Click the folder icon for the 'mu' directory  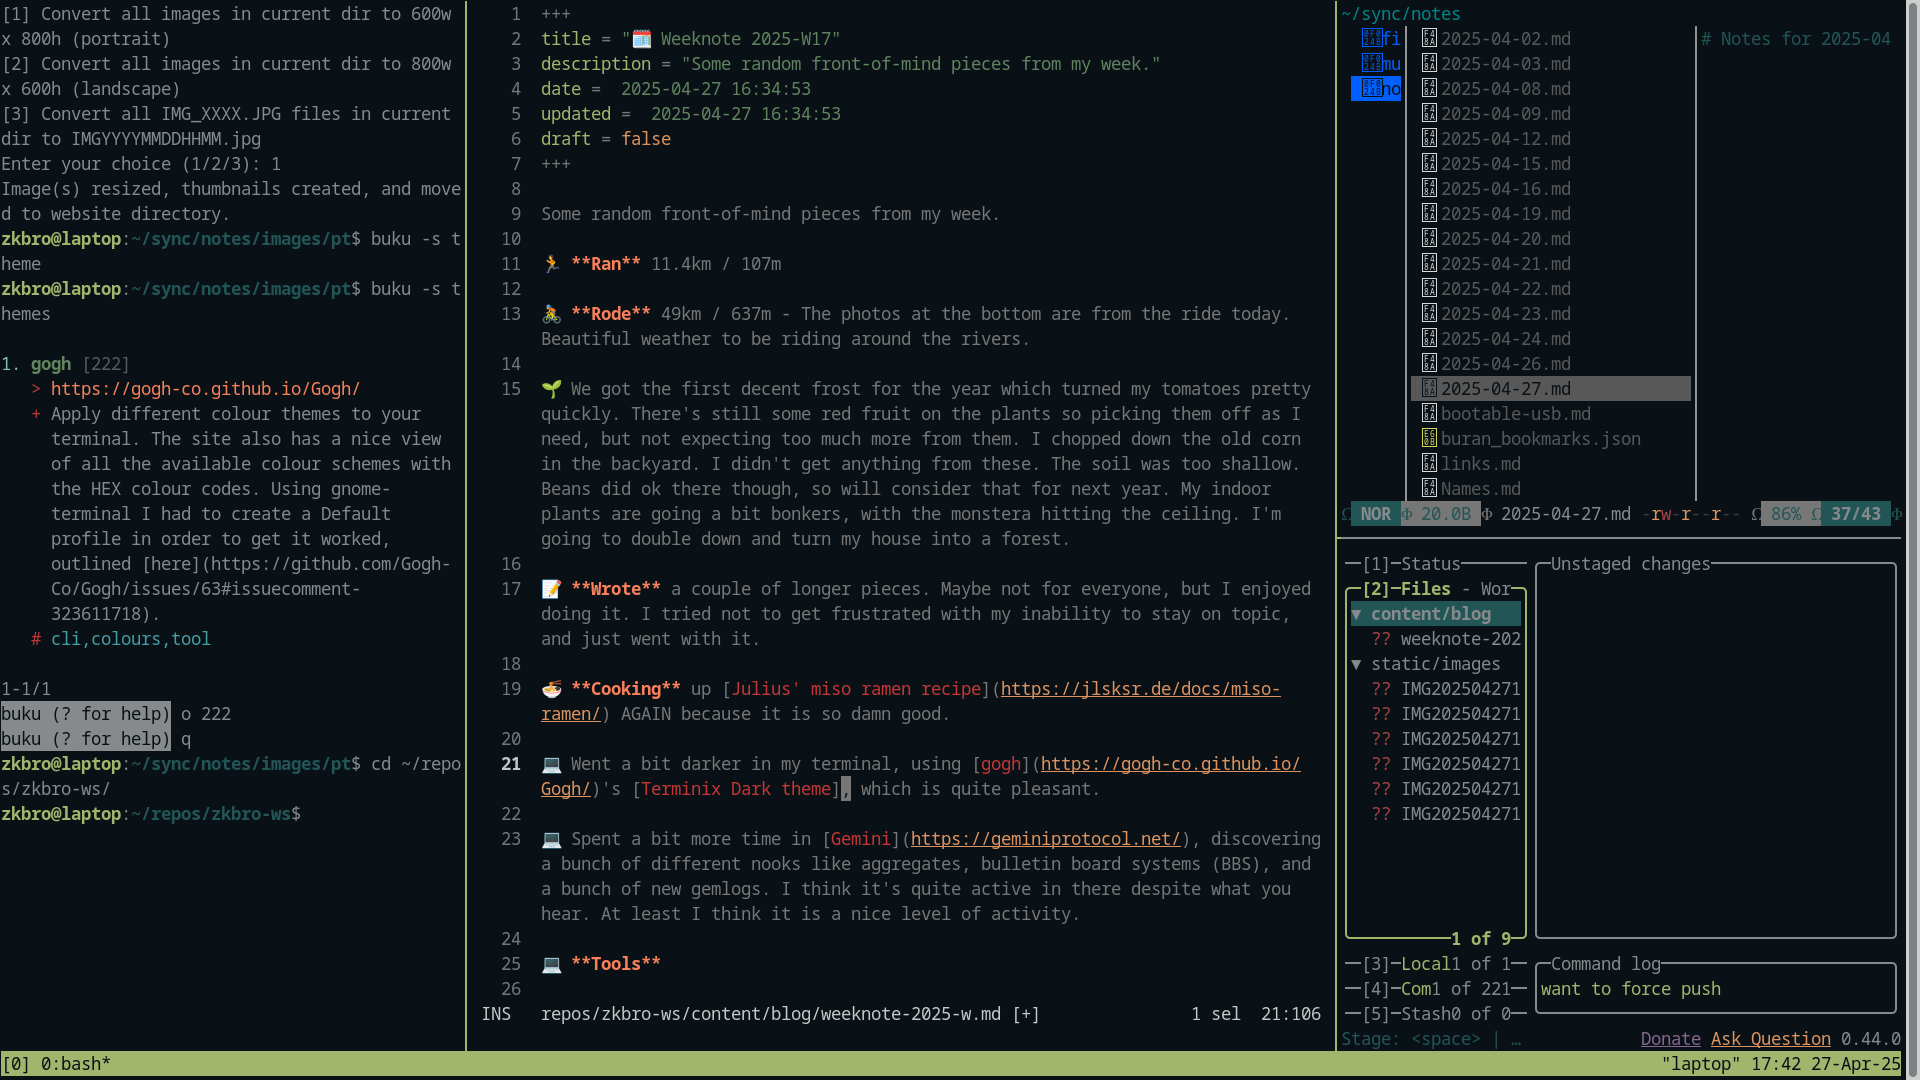(1371, 63)
